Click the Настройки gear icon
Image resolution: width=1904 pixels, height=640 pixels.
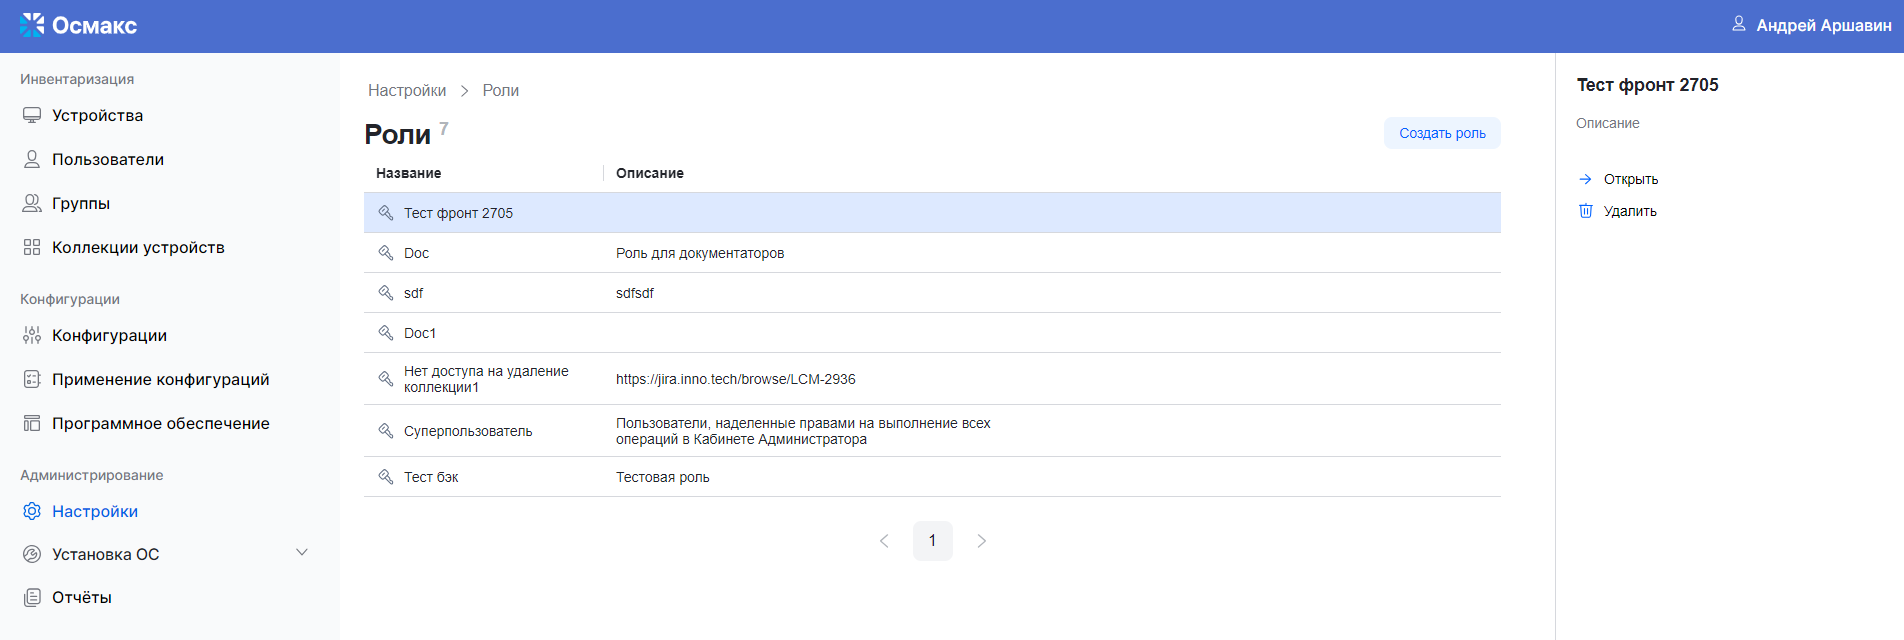[32, 511]
